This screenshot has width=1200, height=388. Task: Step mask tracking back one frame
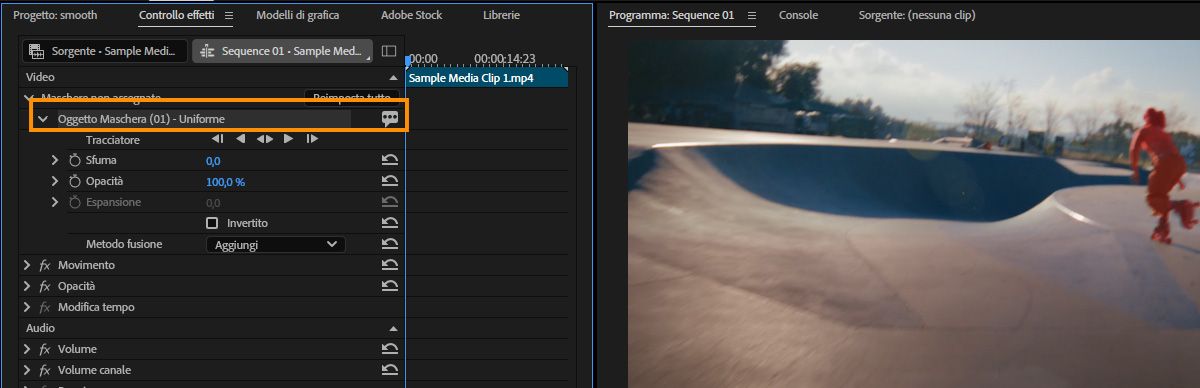pos(218,139)
